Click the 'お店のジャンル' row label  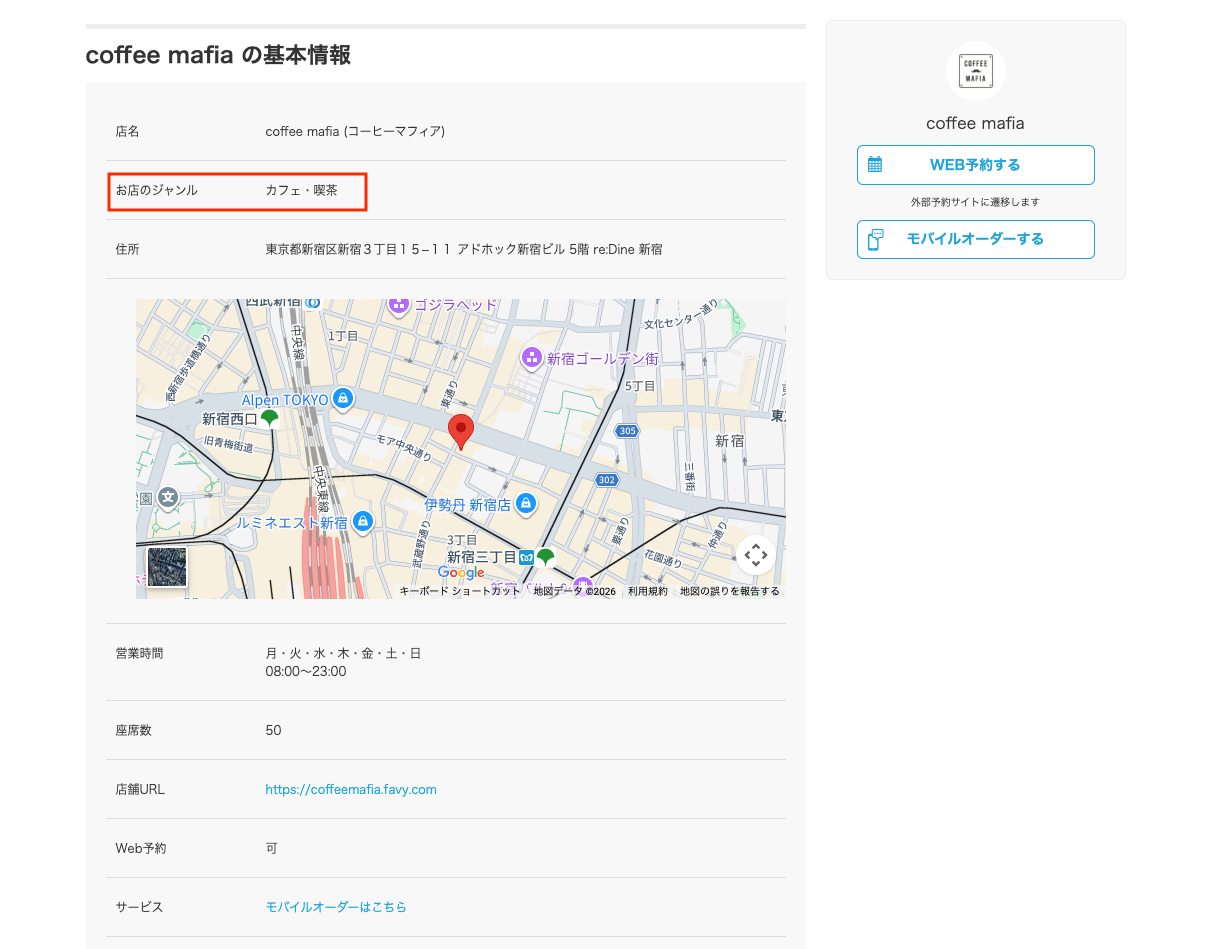pyautogui.click(x=156, y=190)
